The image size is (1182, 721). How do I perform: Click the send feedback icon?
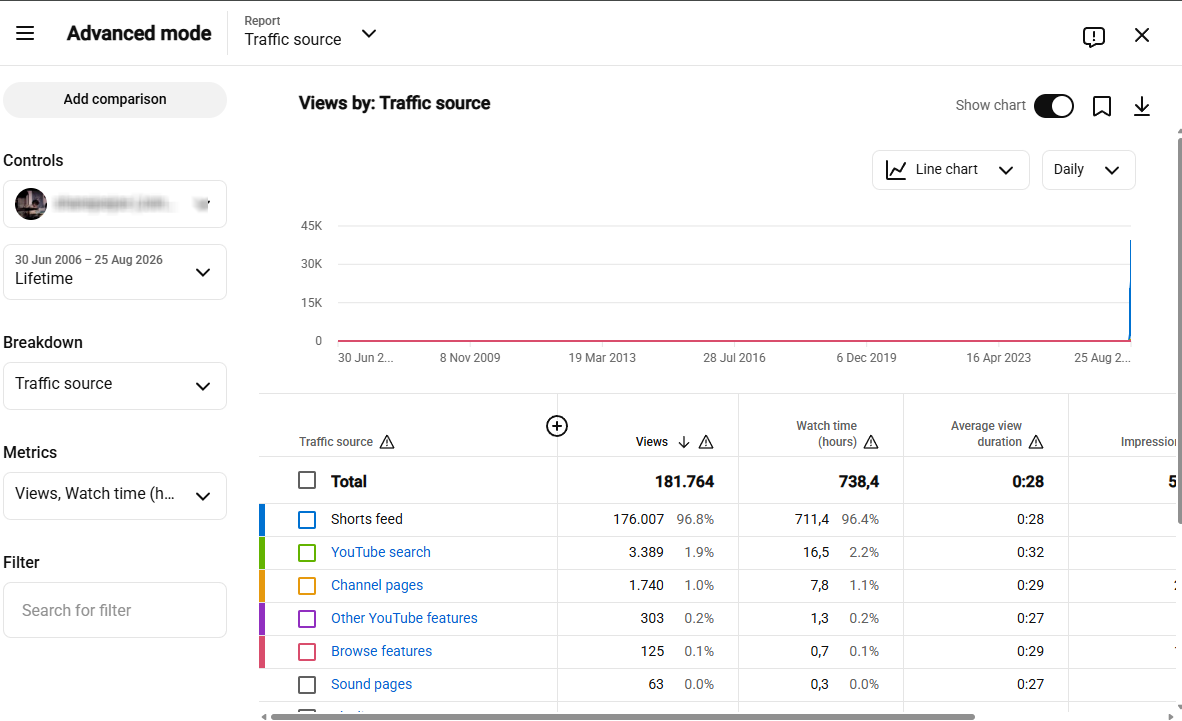(x=1093, y=36)
